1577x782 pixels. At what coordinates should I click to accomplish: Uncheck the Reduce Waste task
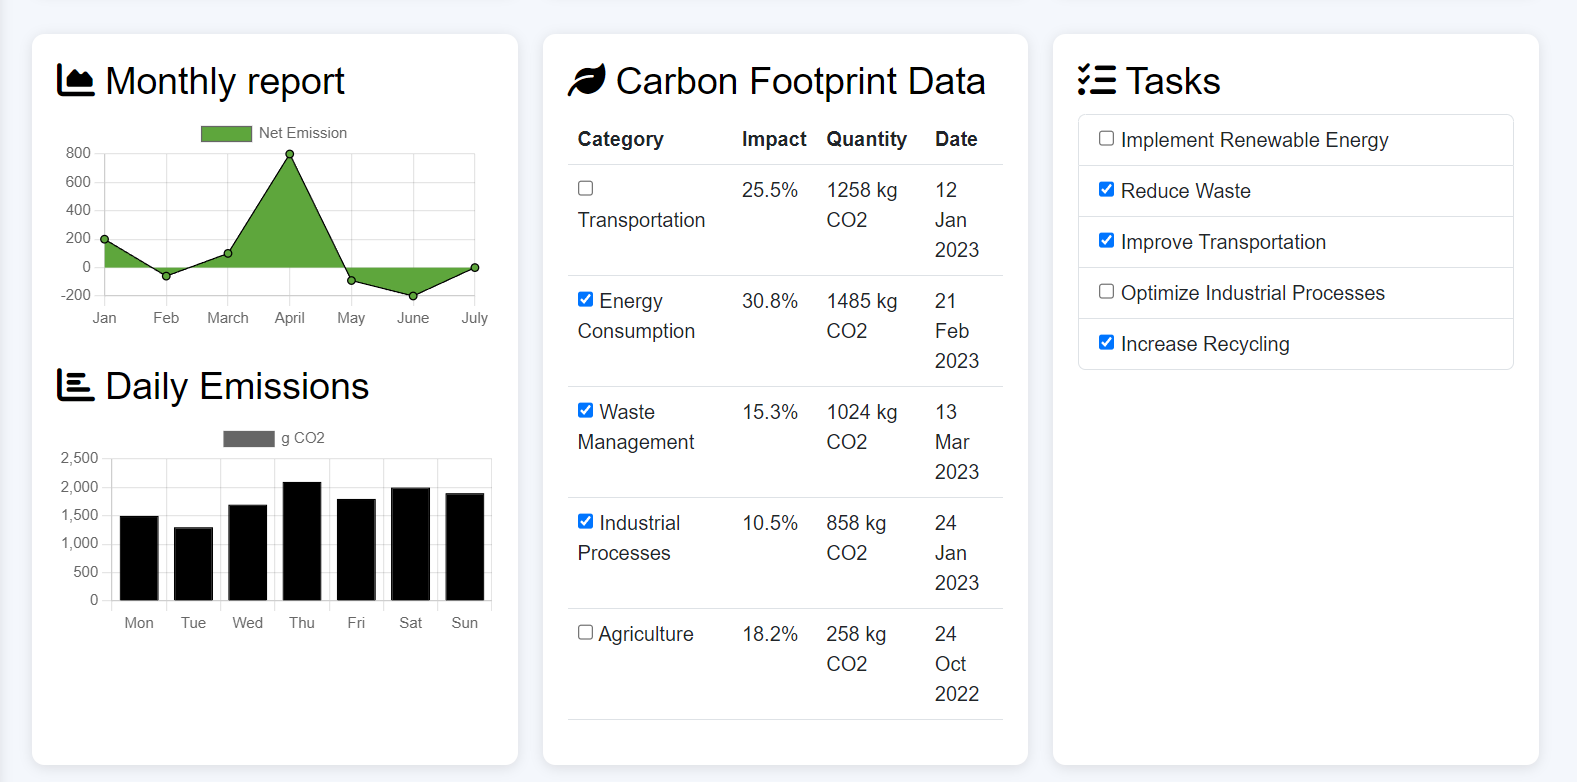pos(1106,189)
